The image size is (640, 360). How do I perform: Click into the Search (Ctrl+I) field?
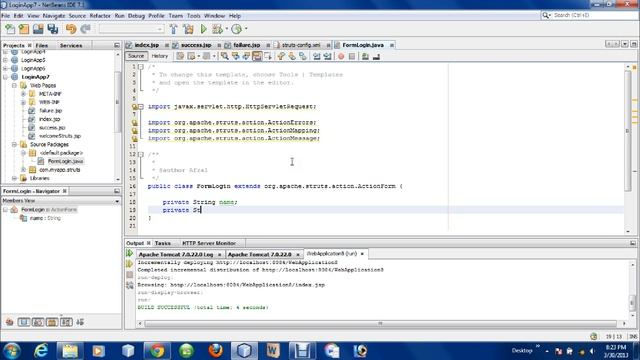[x=593, y=15]
